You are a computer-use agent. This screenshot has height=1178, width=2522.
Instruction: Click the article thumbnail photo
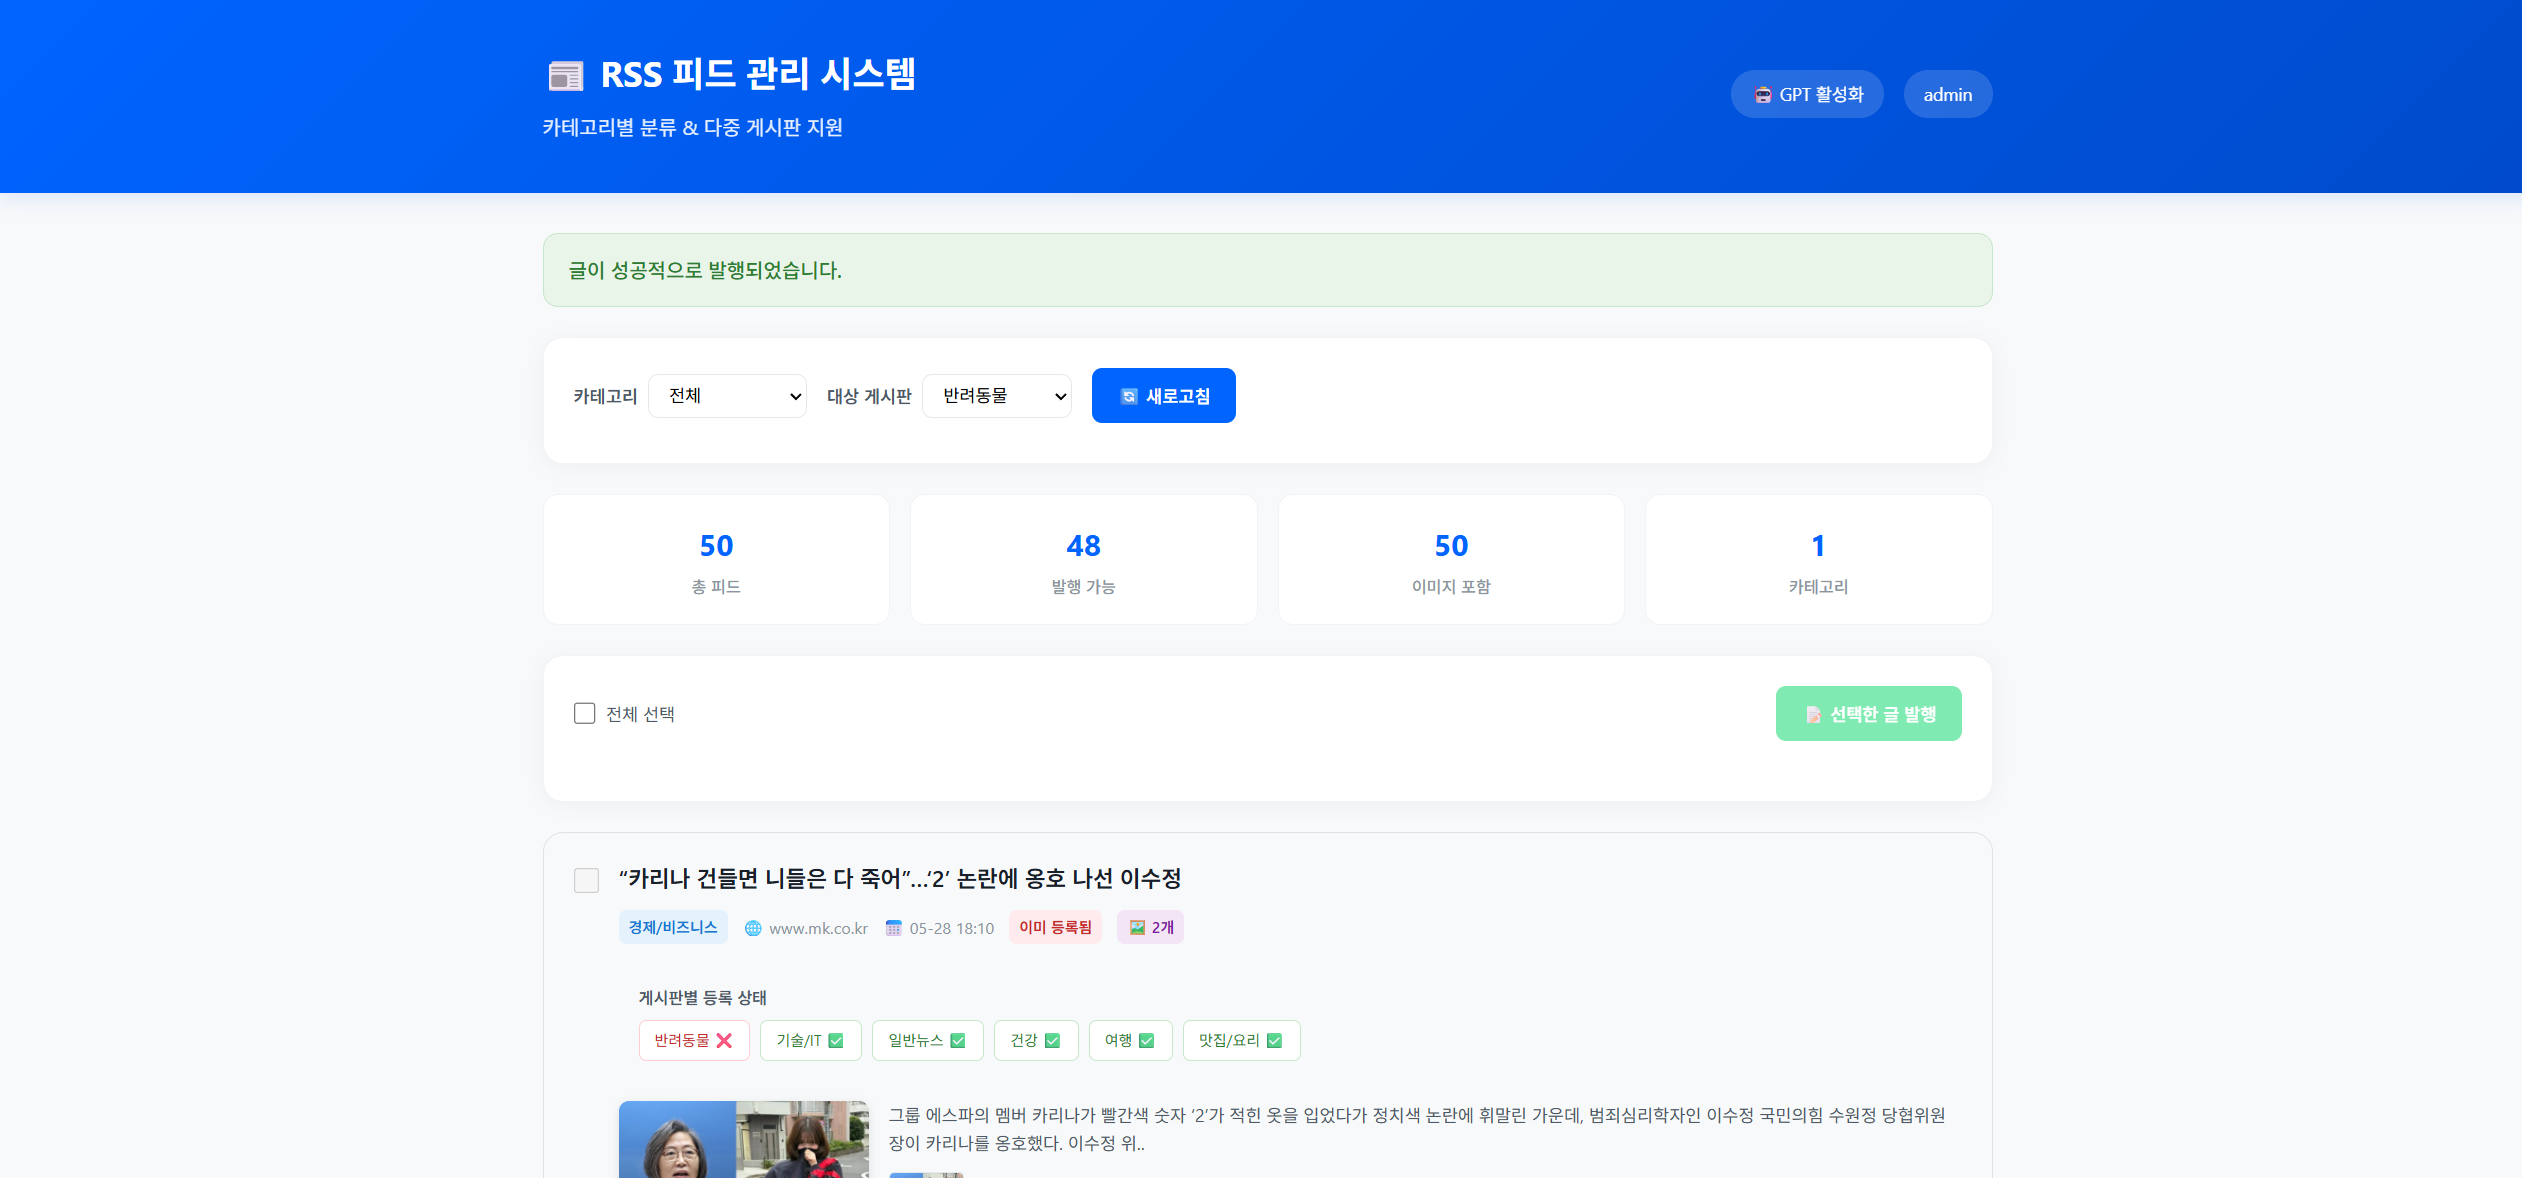744,1139
